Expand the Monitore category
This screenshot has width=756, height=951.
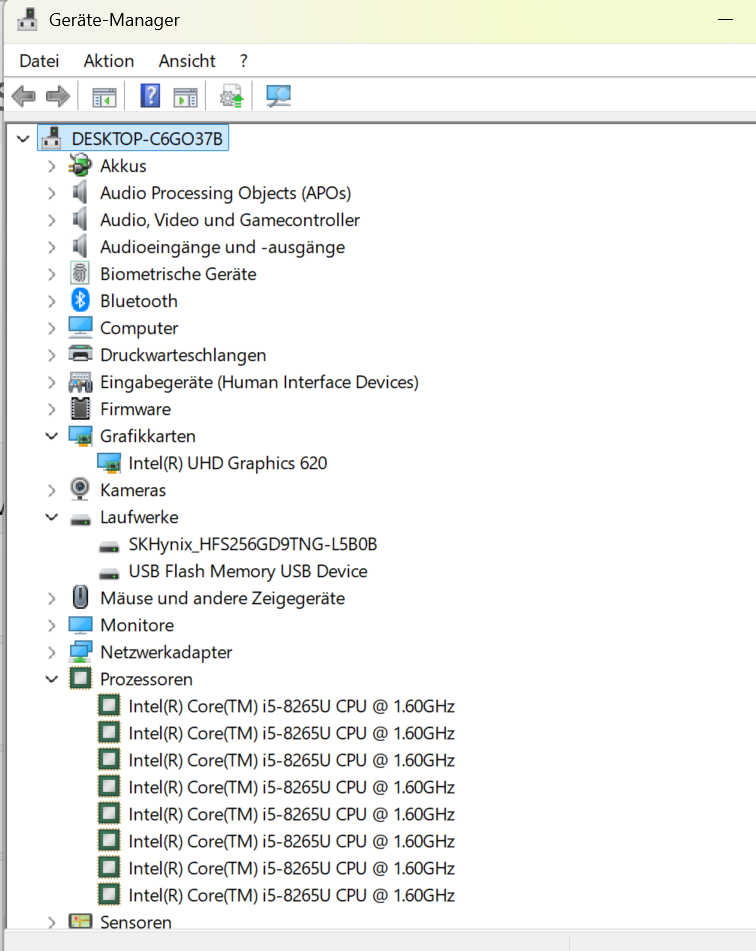pyautogui.click(x=52, y=625)
